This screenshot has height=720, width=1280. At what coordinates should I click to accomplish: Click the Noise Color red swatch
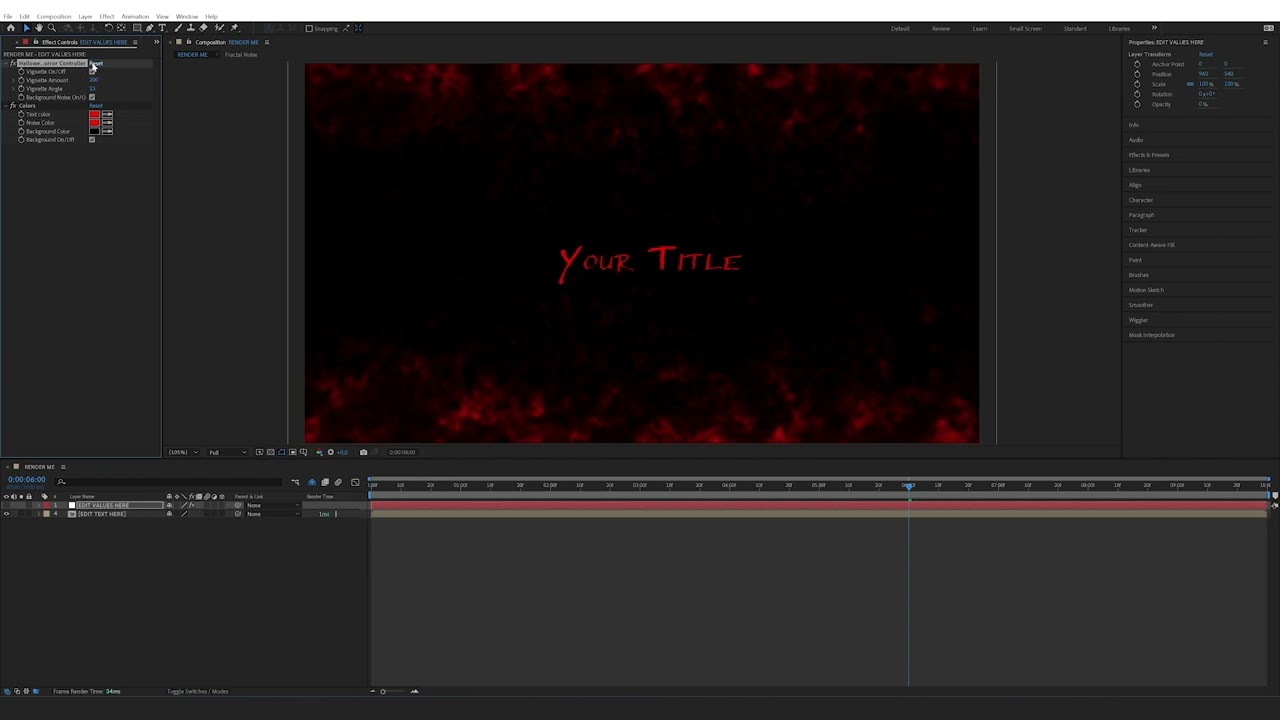click(x=94, y=122)
